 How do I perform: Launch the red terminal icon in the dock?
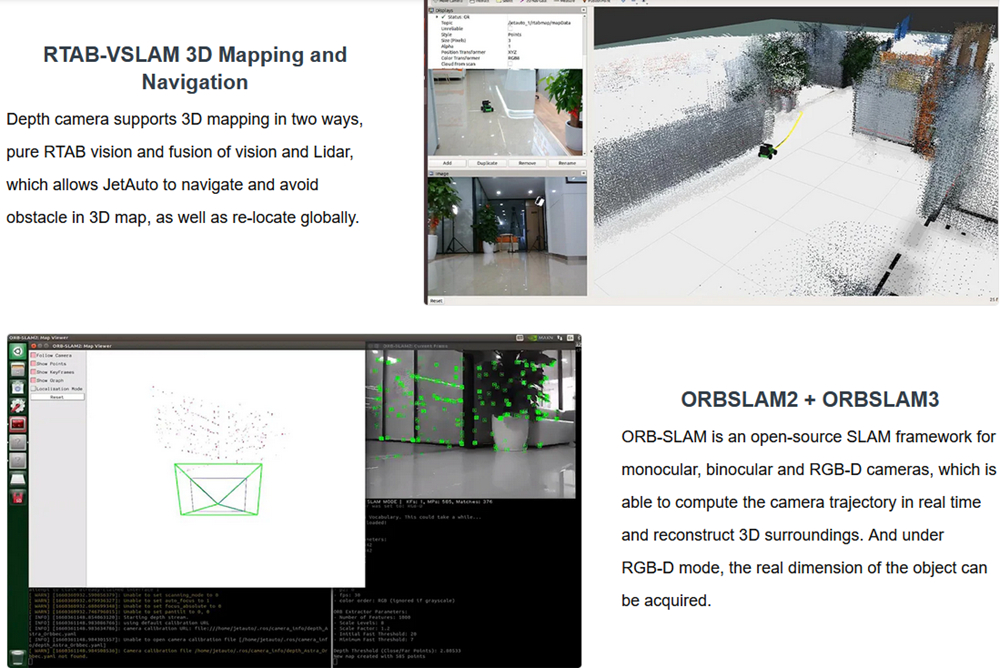click(18, 425)
